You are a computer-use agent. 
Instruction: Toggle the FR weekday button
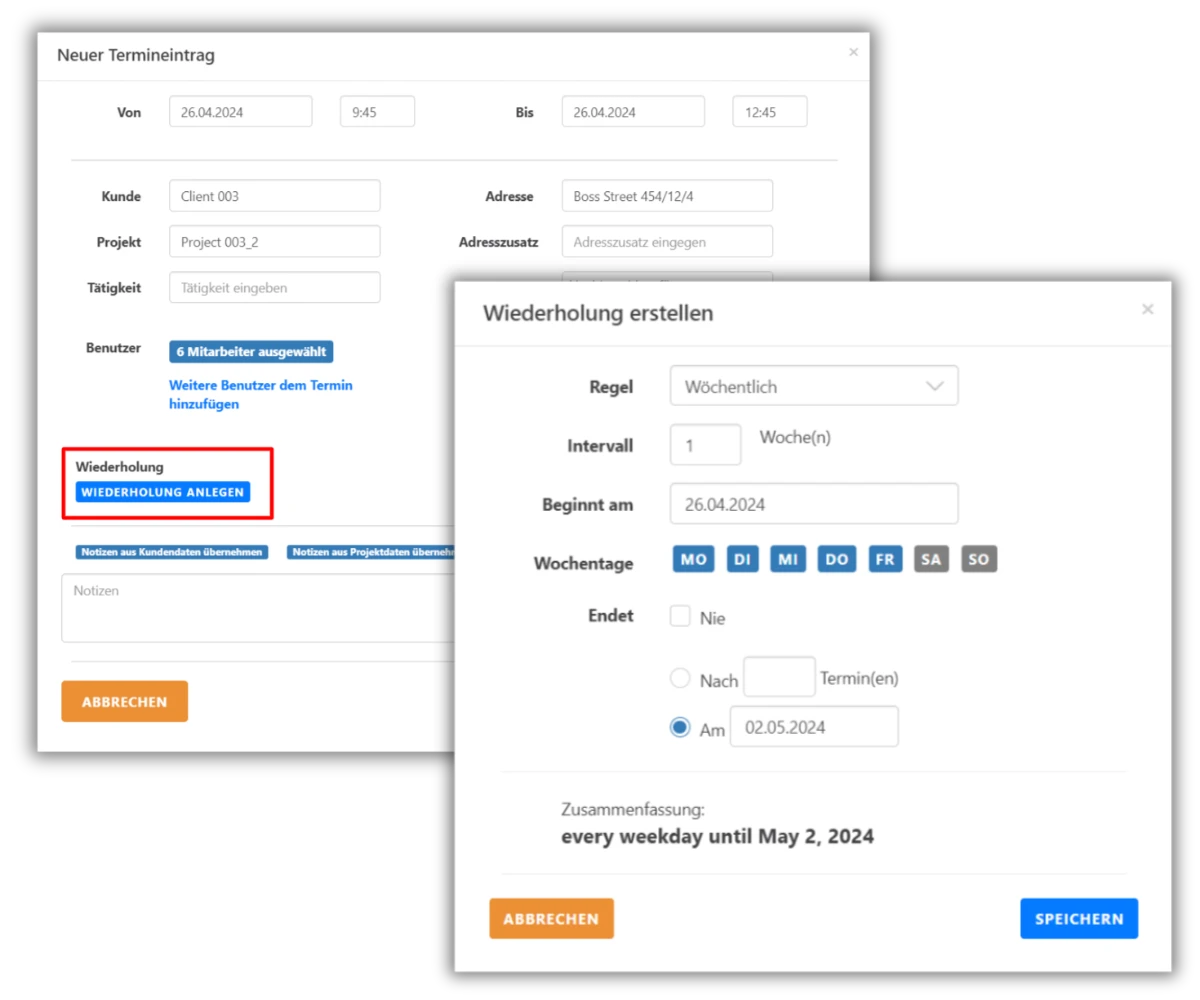pyautogui.click(x=885, y=559)
